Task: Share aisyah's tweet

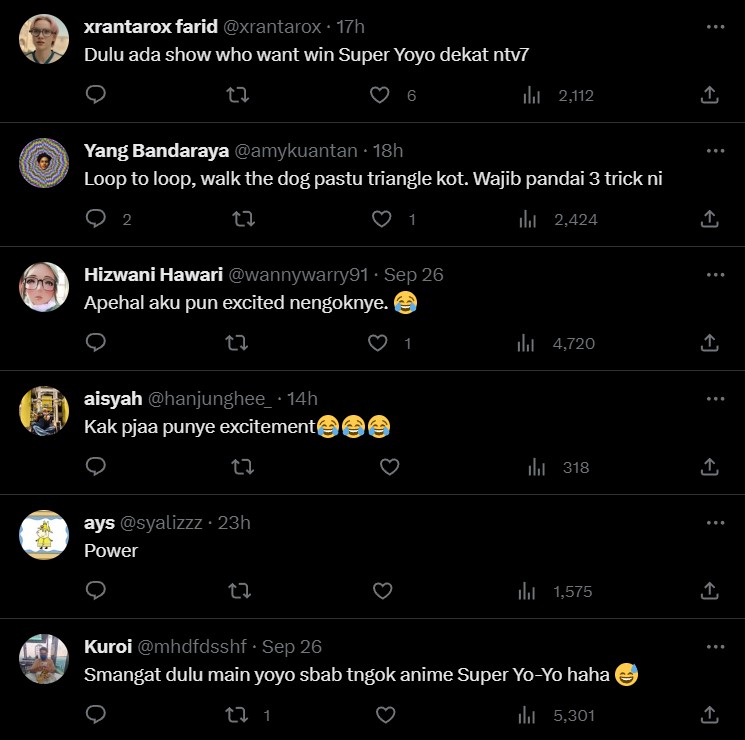Action: point(709,467)
